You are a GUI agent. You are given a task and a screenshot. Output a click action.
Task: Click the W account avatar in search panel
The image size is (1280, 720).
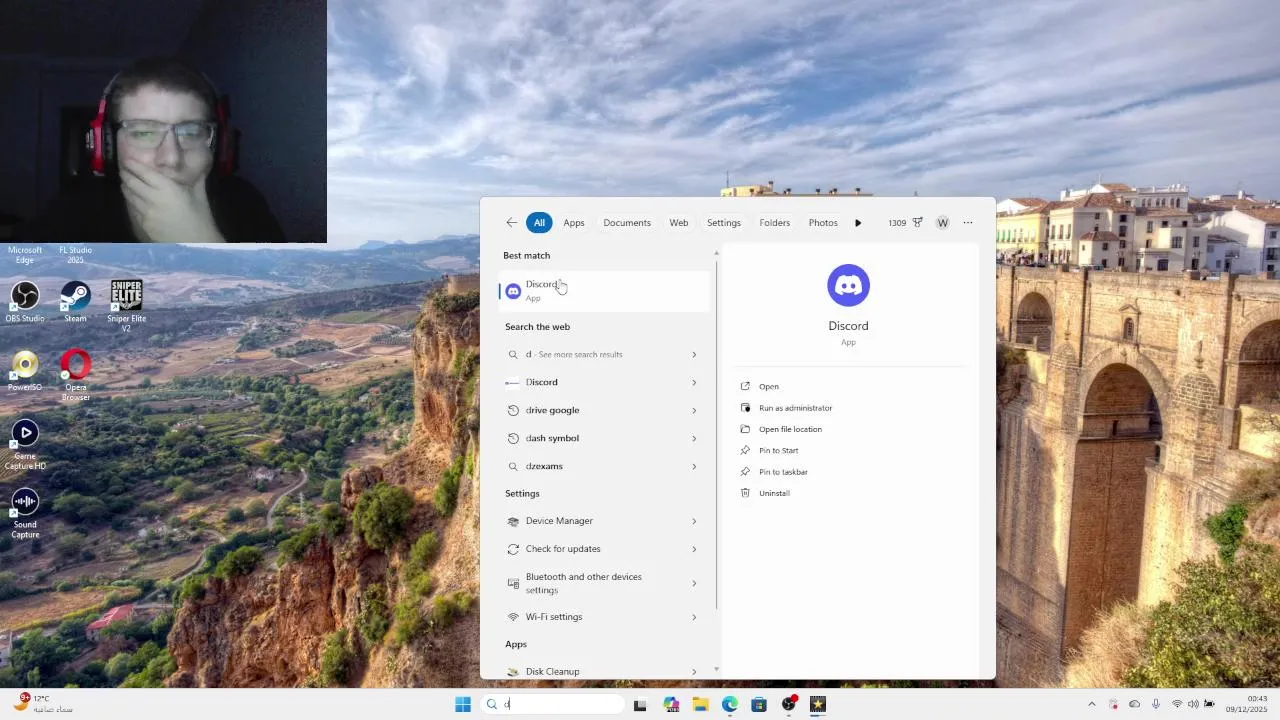(942, 222)
